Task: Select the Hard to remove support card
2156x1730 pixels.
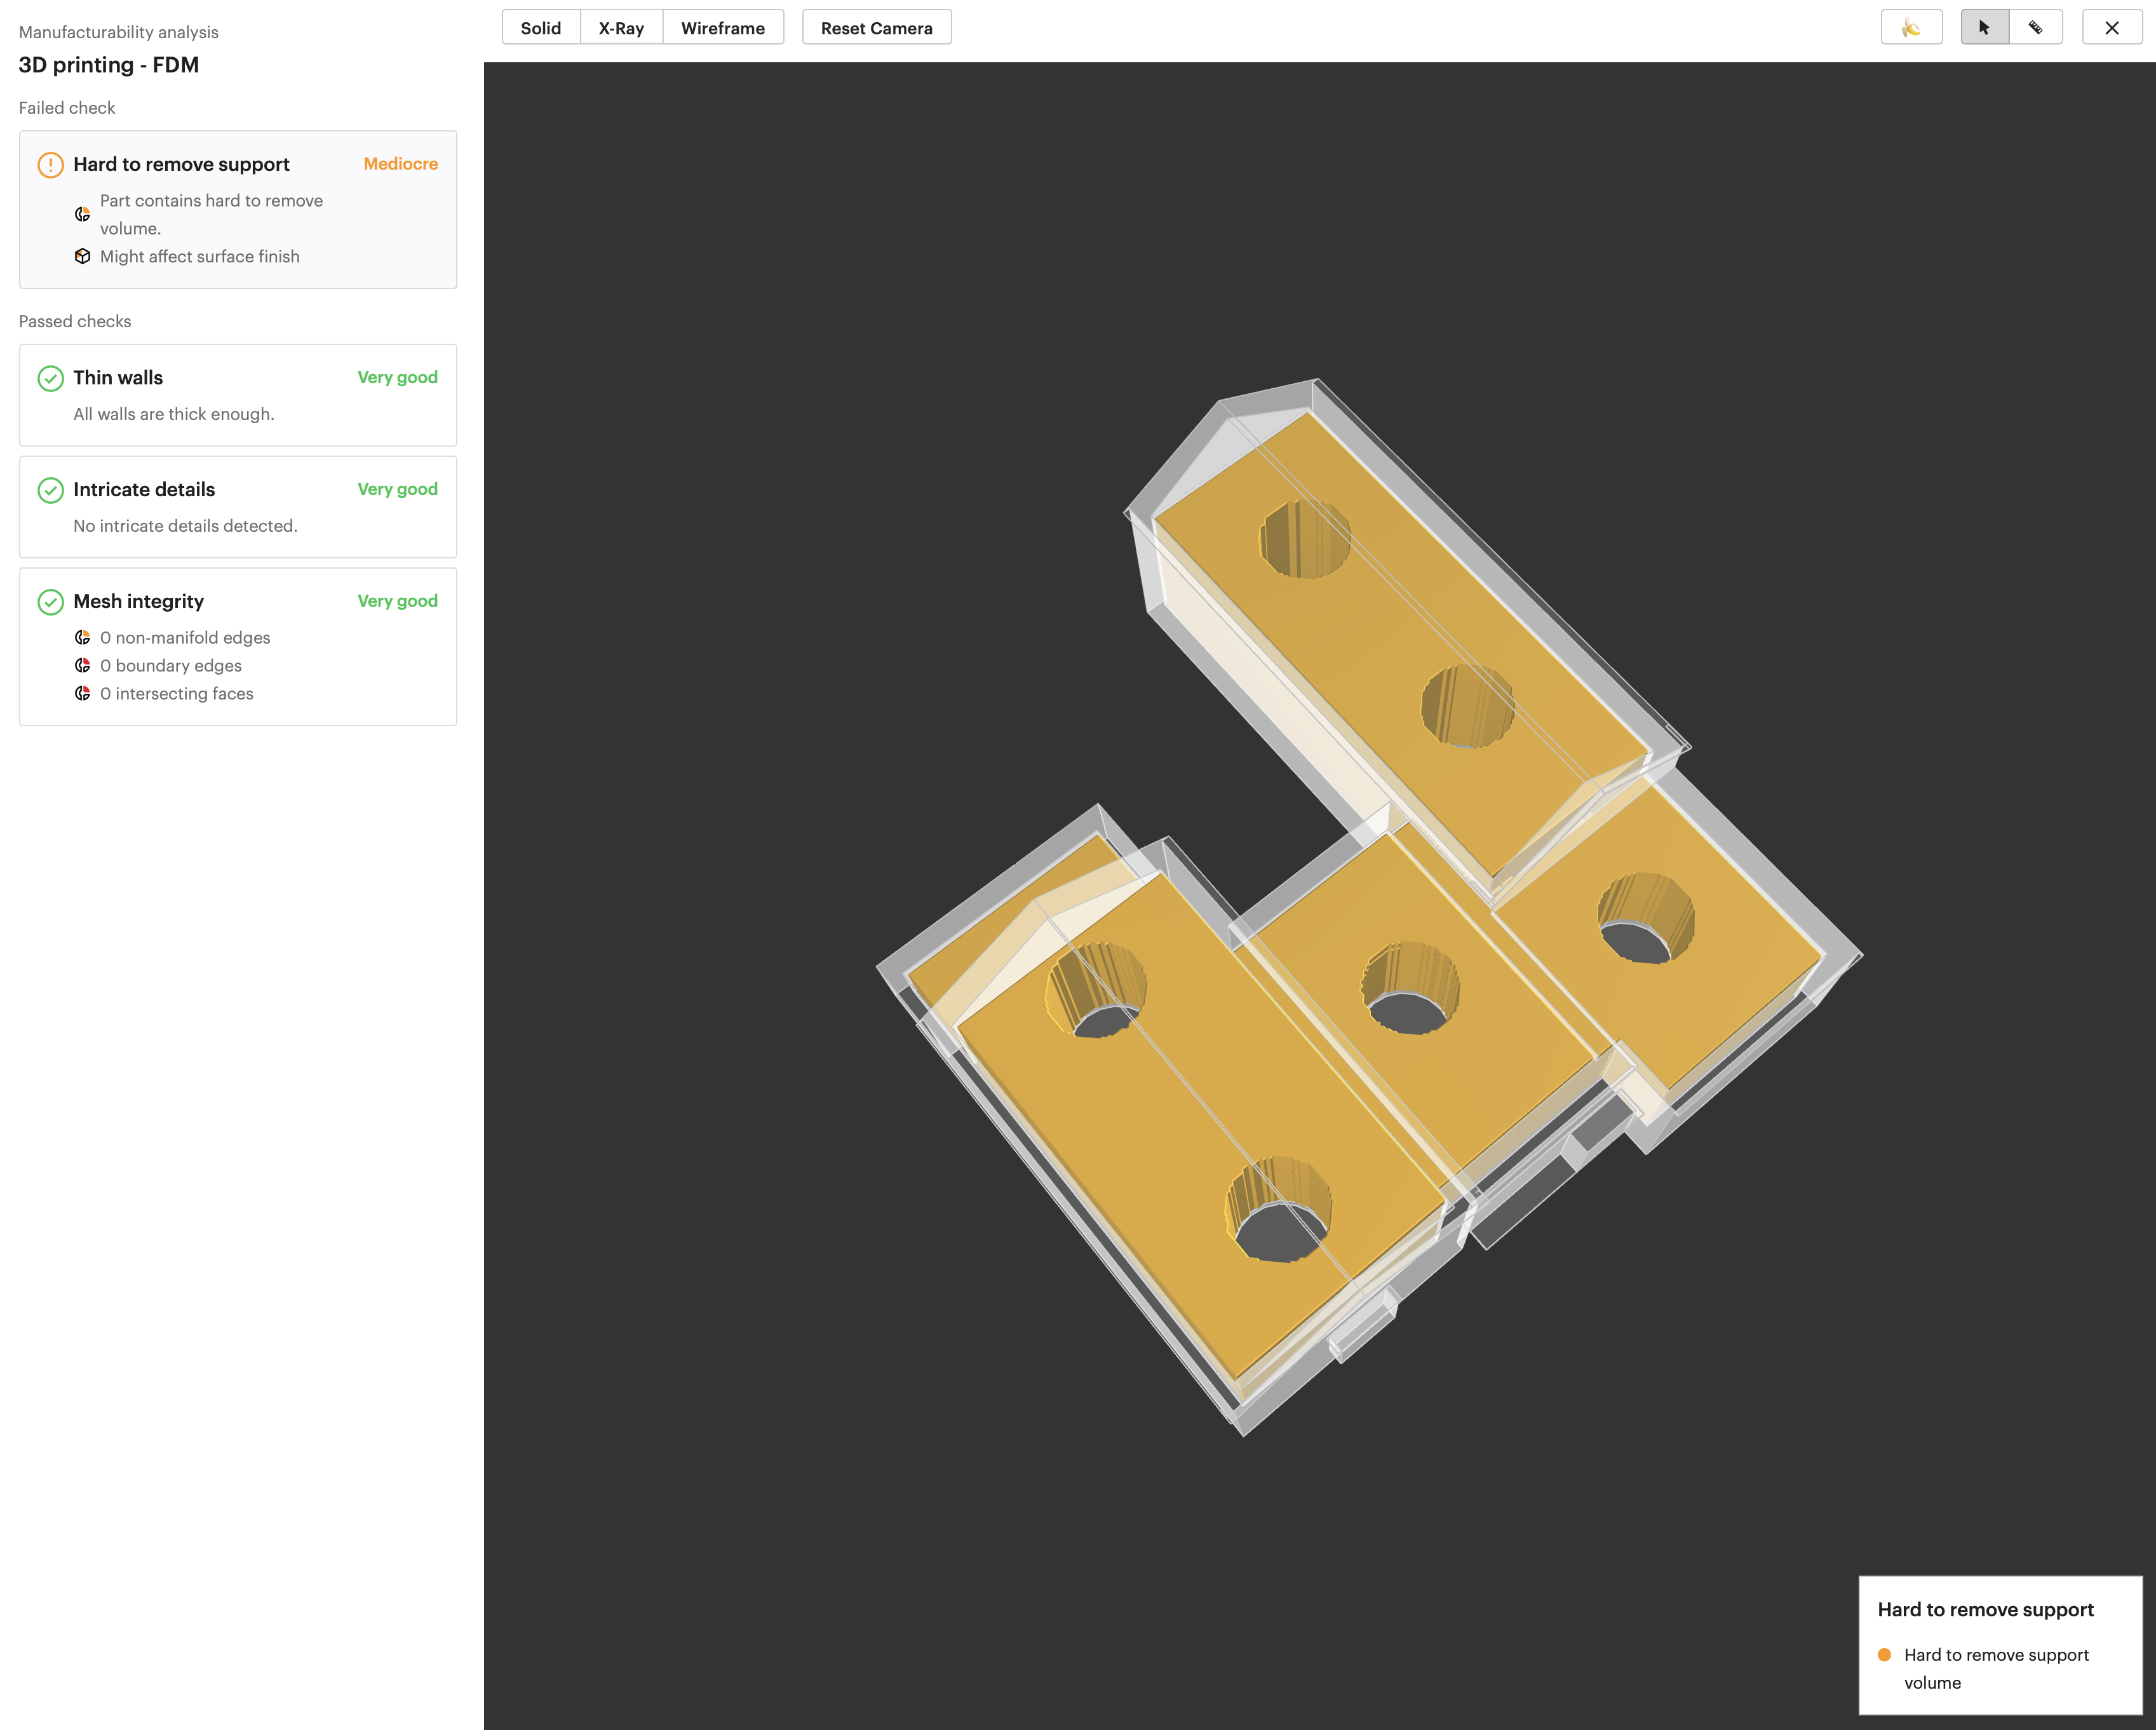Action: pyautogui.click(x=238, y=210)
